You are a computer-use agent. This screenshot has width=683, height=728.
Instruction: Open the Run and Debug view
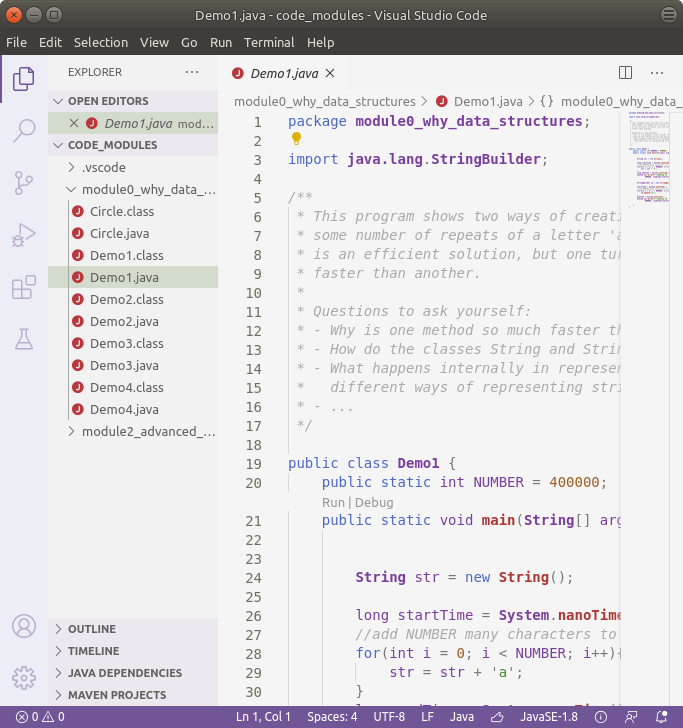24,236
